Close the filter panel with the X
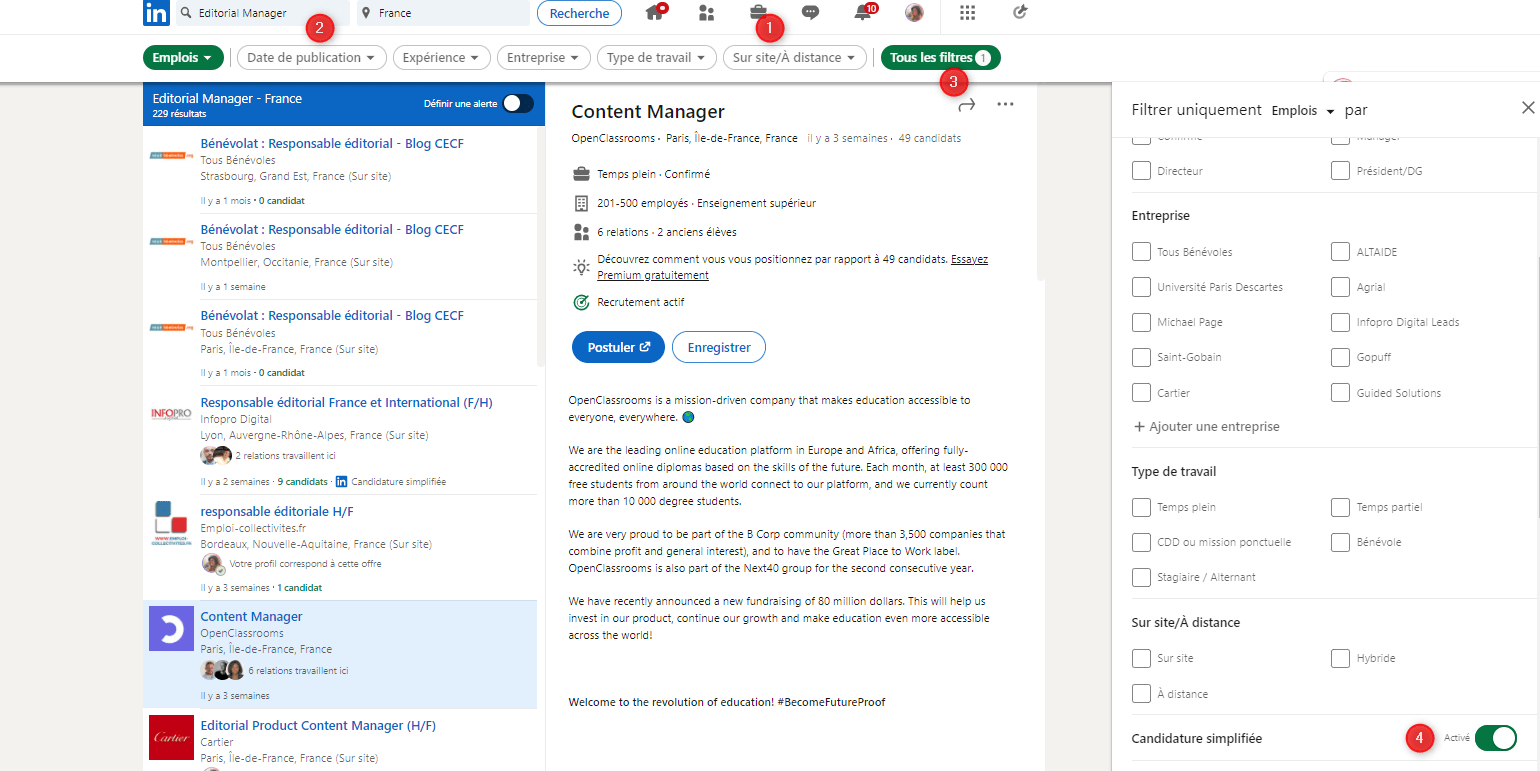This screenshot has height=771, width=1540. 1527,108
